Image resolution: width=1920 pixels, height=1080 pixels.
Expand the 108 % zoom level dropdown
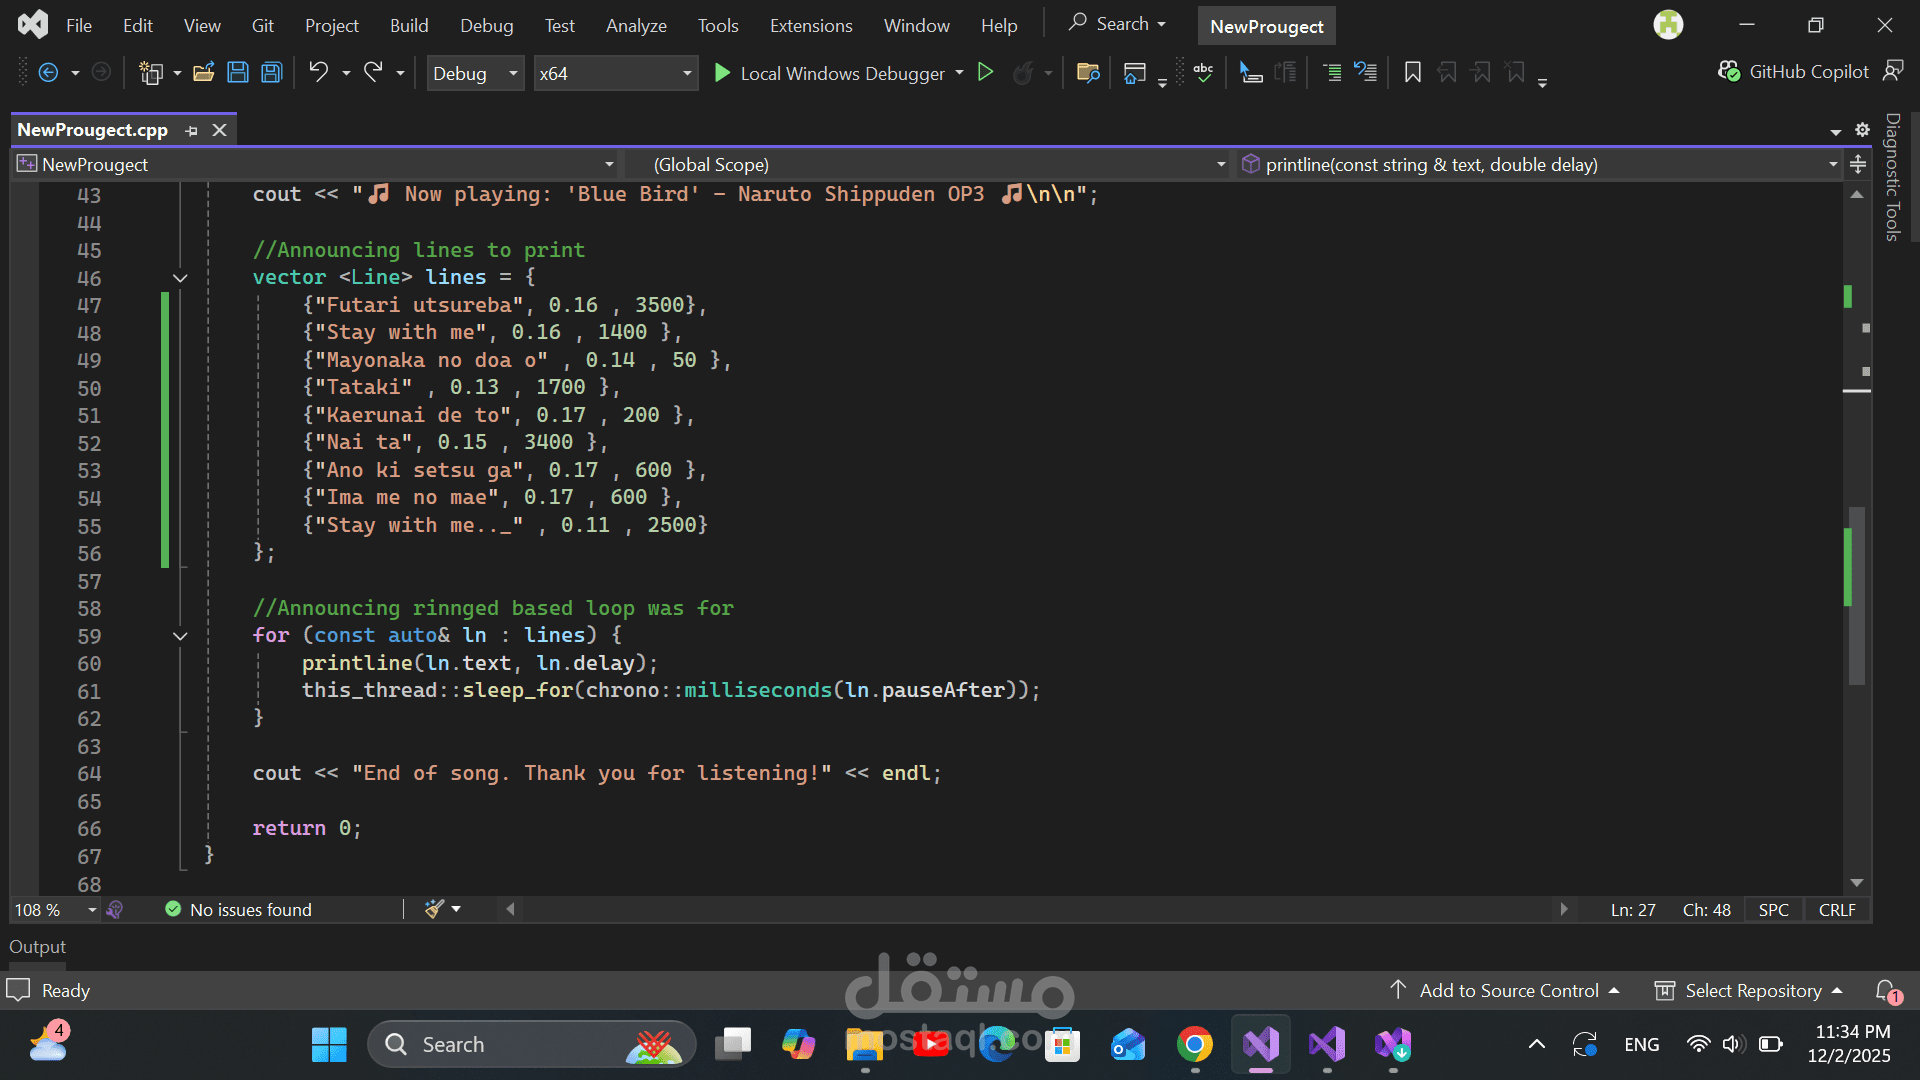pos(91,910)
